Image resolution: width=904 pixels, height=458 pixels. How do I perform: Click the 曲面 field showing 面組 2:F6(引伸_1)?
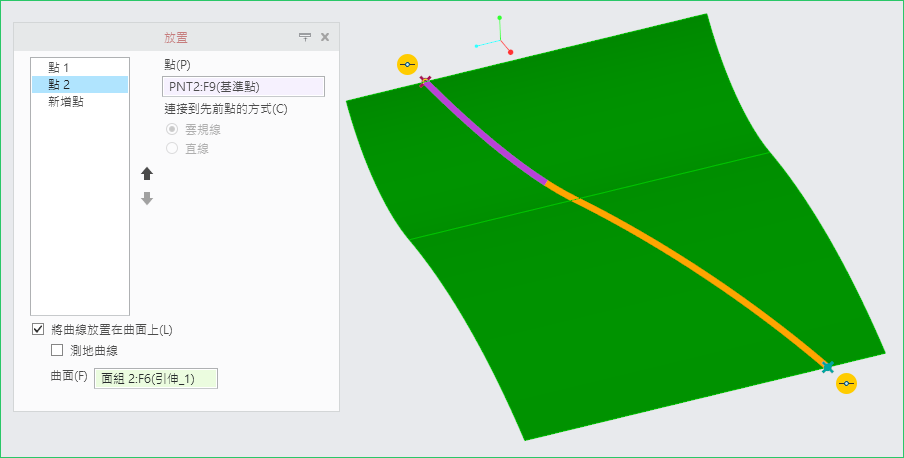tap(155, 378)
